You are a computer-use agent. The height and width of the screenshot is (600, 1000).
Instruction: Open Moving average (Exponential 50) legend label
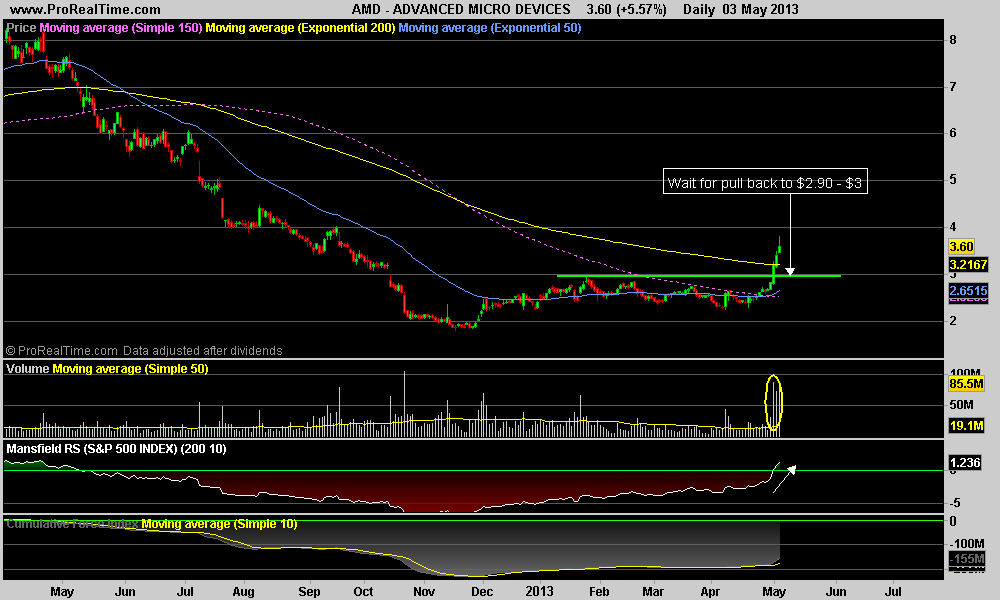490,28
